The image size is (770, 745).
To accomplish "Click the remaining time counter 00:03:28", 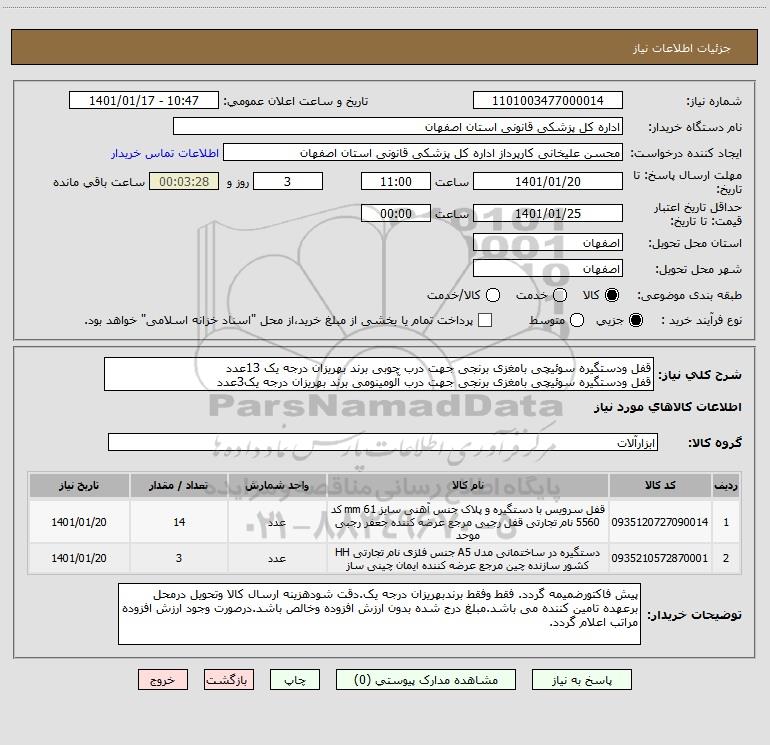I will point(184,181).
